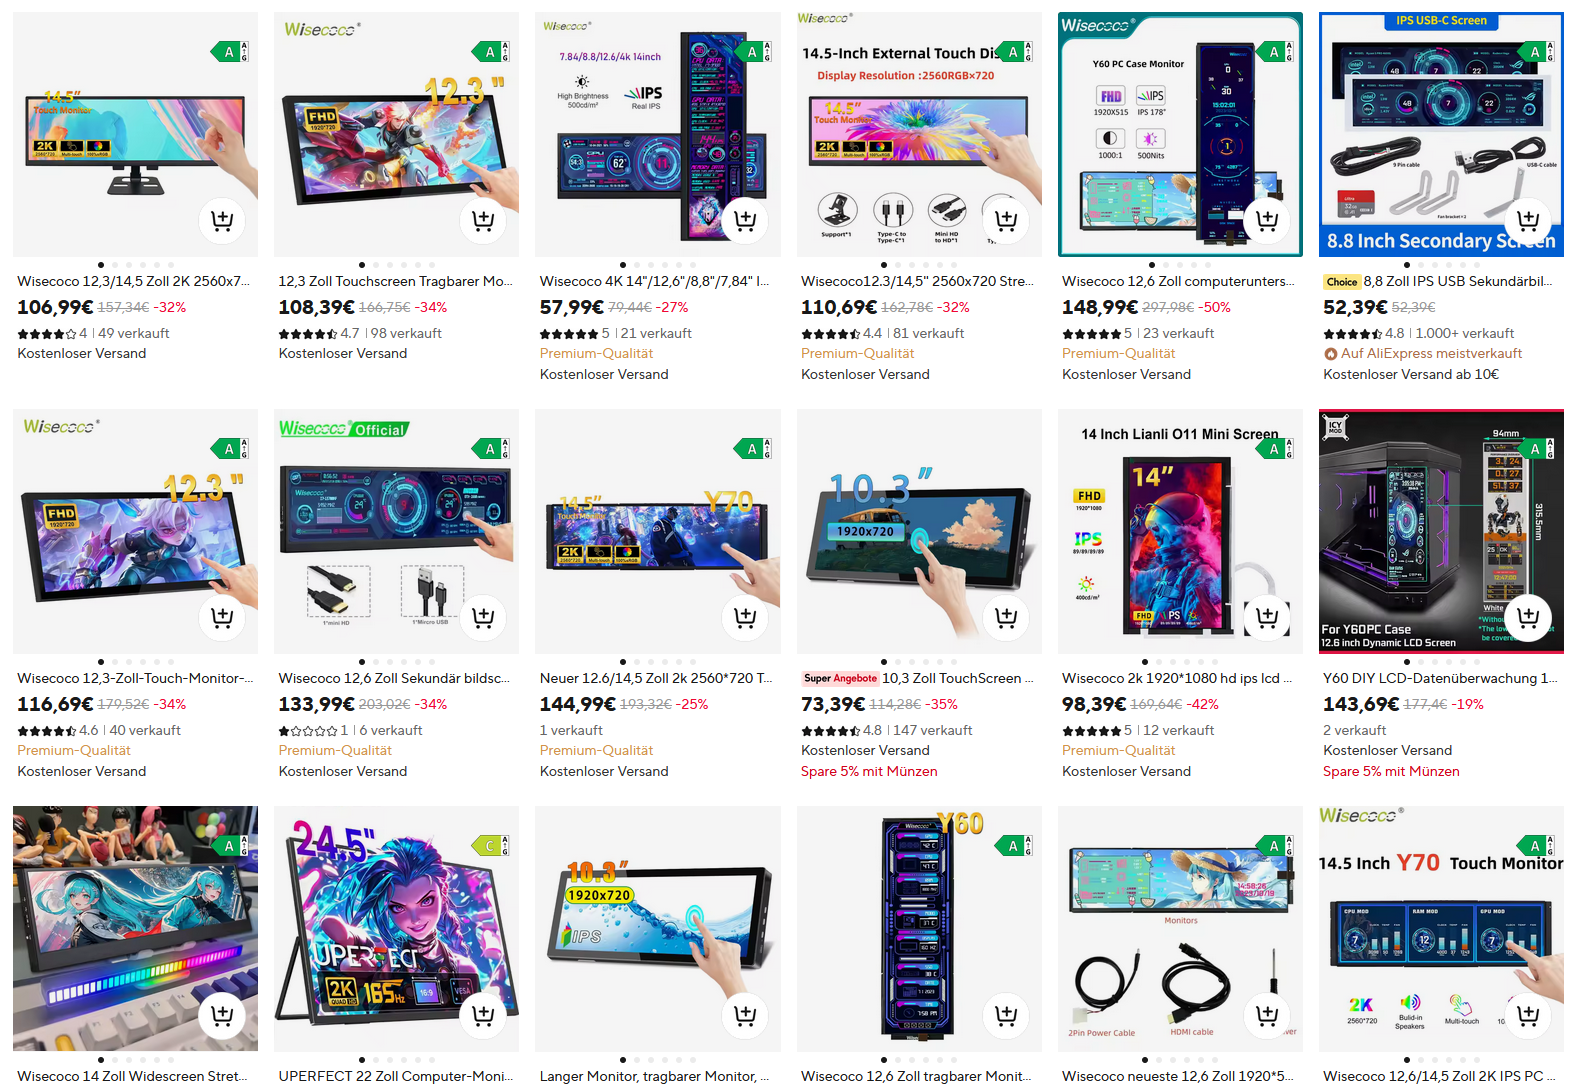Add the 10,3 Zoll TouchScreen to cart
The width and height of the screenshot is (1590, 1088).
(1006, 617)
